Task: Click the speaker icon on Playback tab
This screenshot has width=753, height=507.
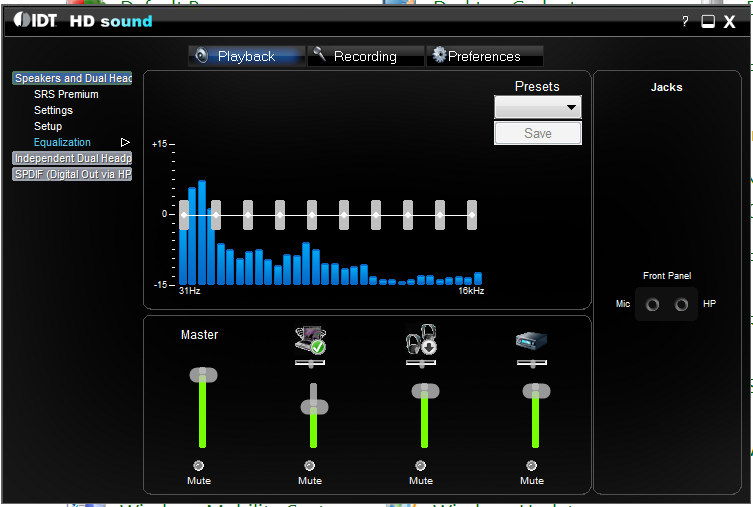Action: coord(202,56)
